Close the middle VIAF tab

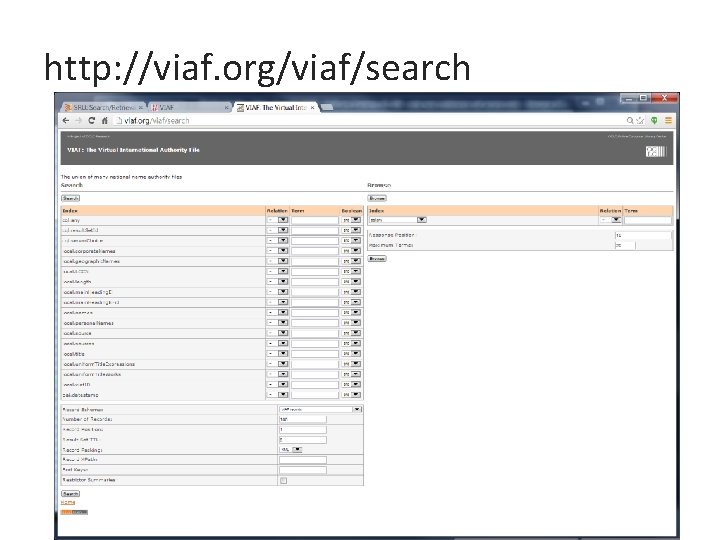226,107
